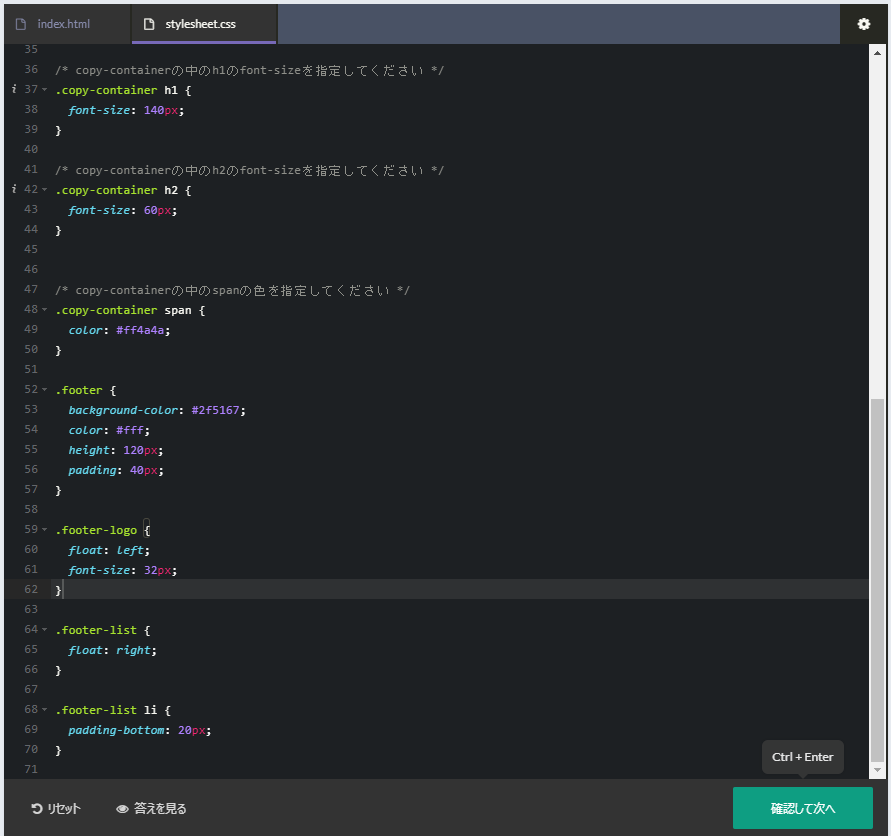Collapse the .footer-list rule at line 64
The height and width of the screenshot is (836, 891).
coord(44,629)
